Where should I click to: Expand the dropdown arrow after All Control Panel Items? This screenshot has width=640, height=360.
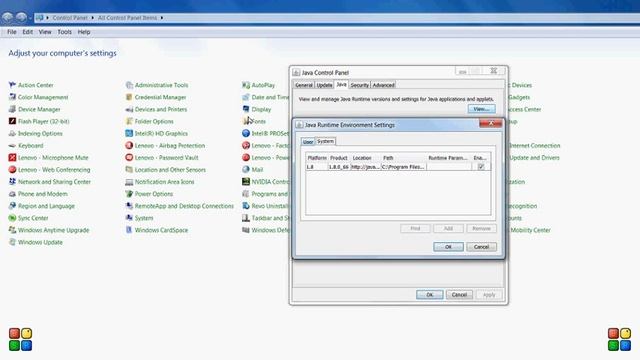pos(162,18)
